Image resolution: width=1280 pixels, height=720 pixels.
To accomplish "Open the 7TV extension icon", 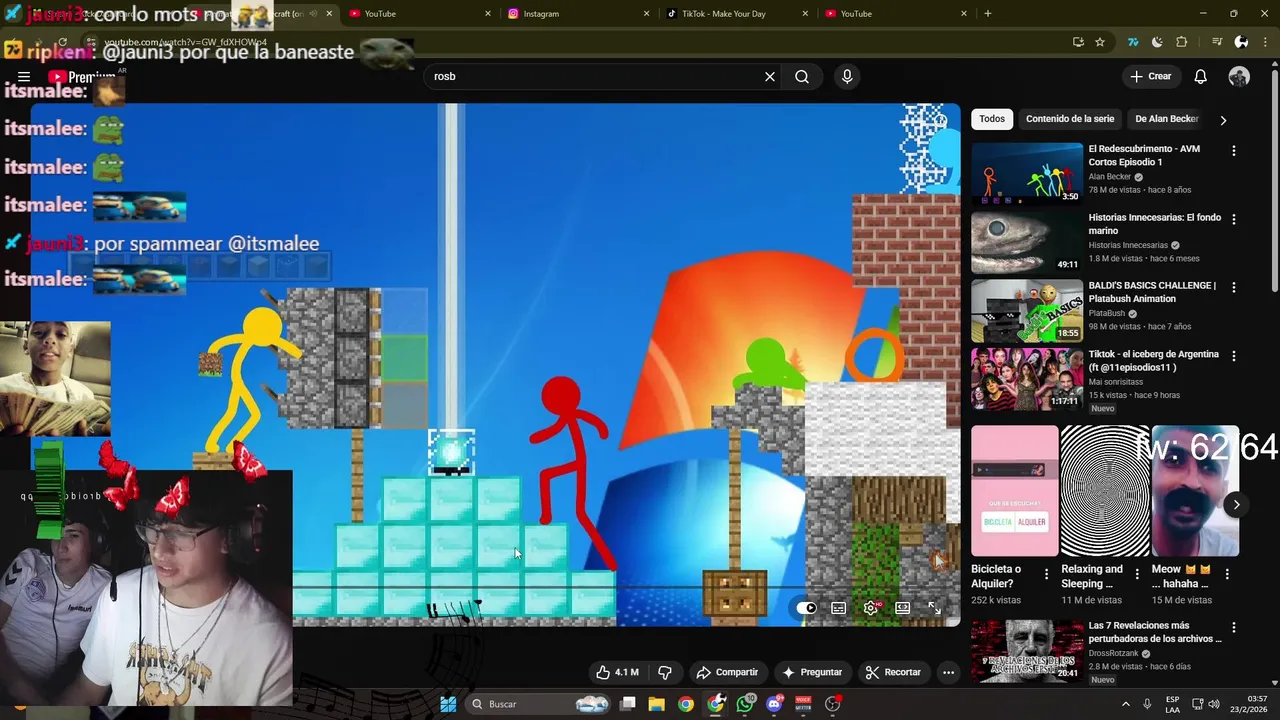I will (x=1133, y=42).
